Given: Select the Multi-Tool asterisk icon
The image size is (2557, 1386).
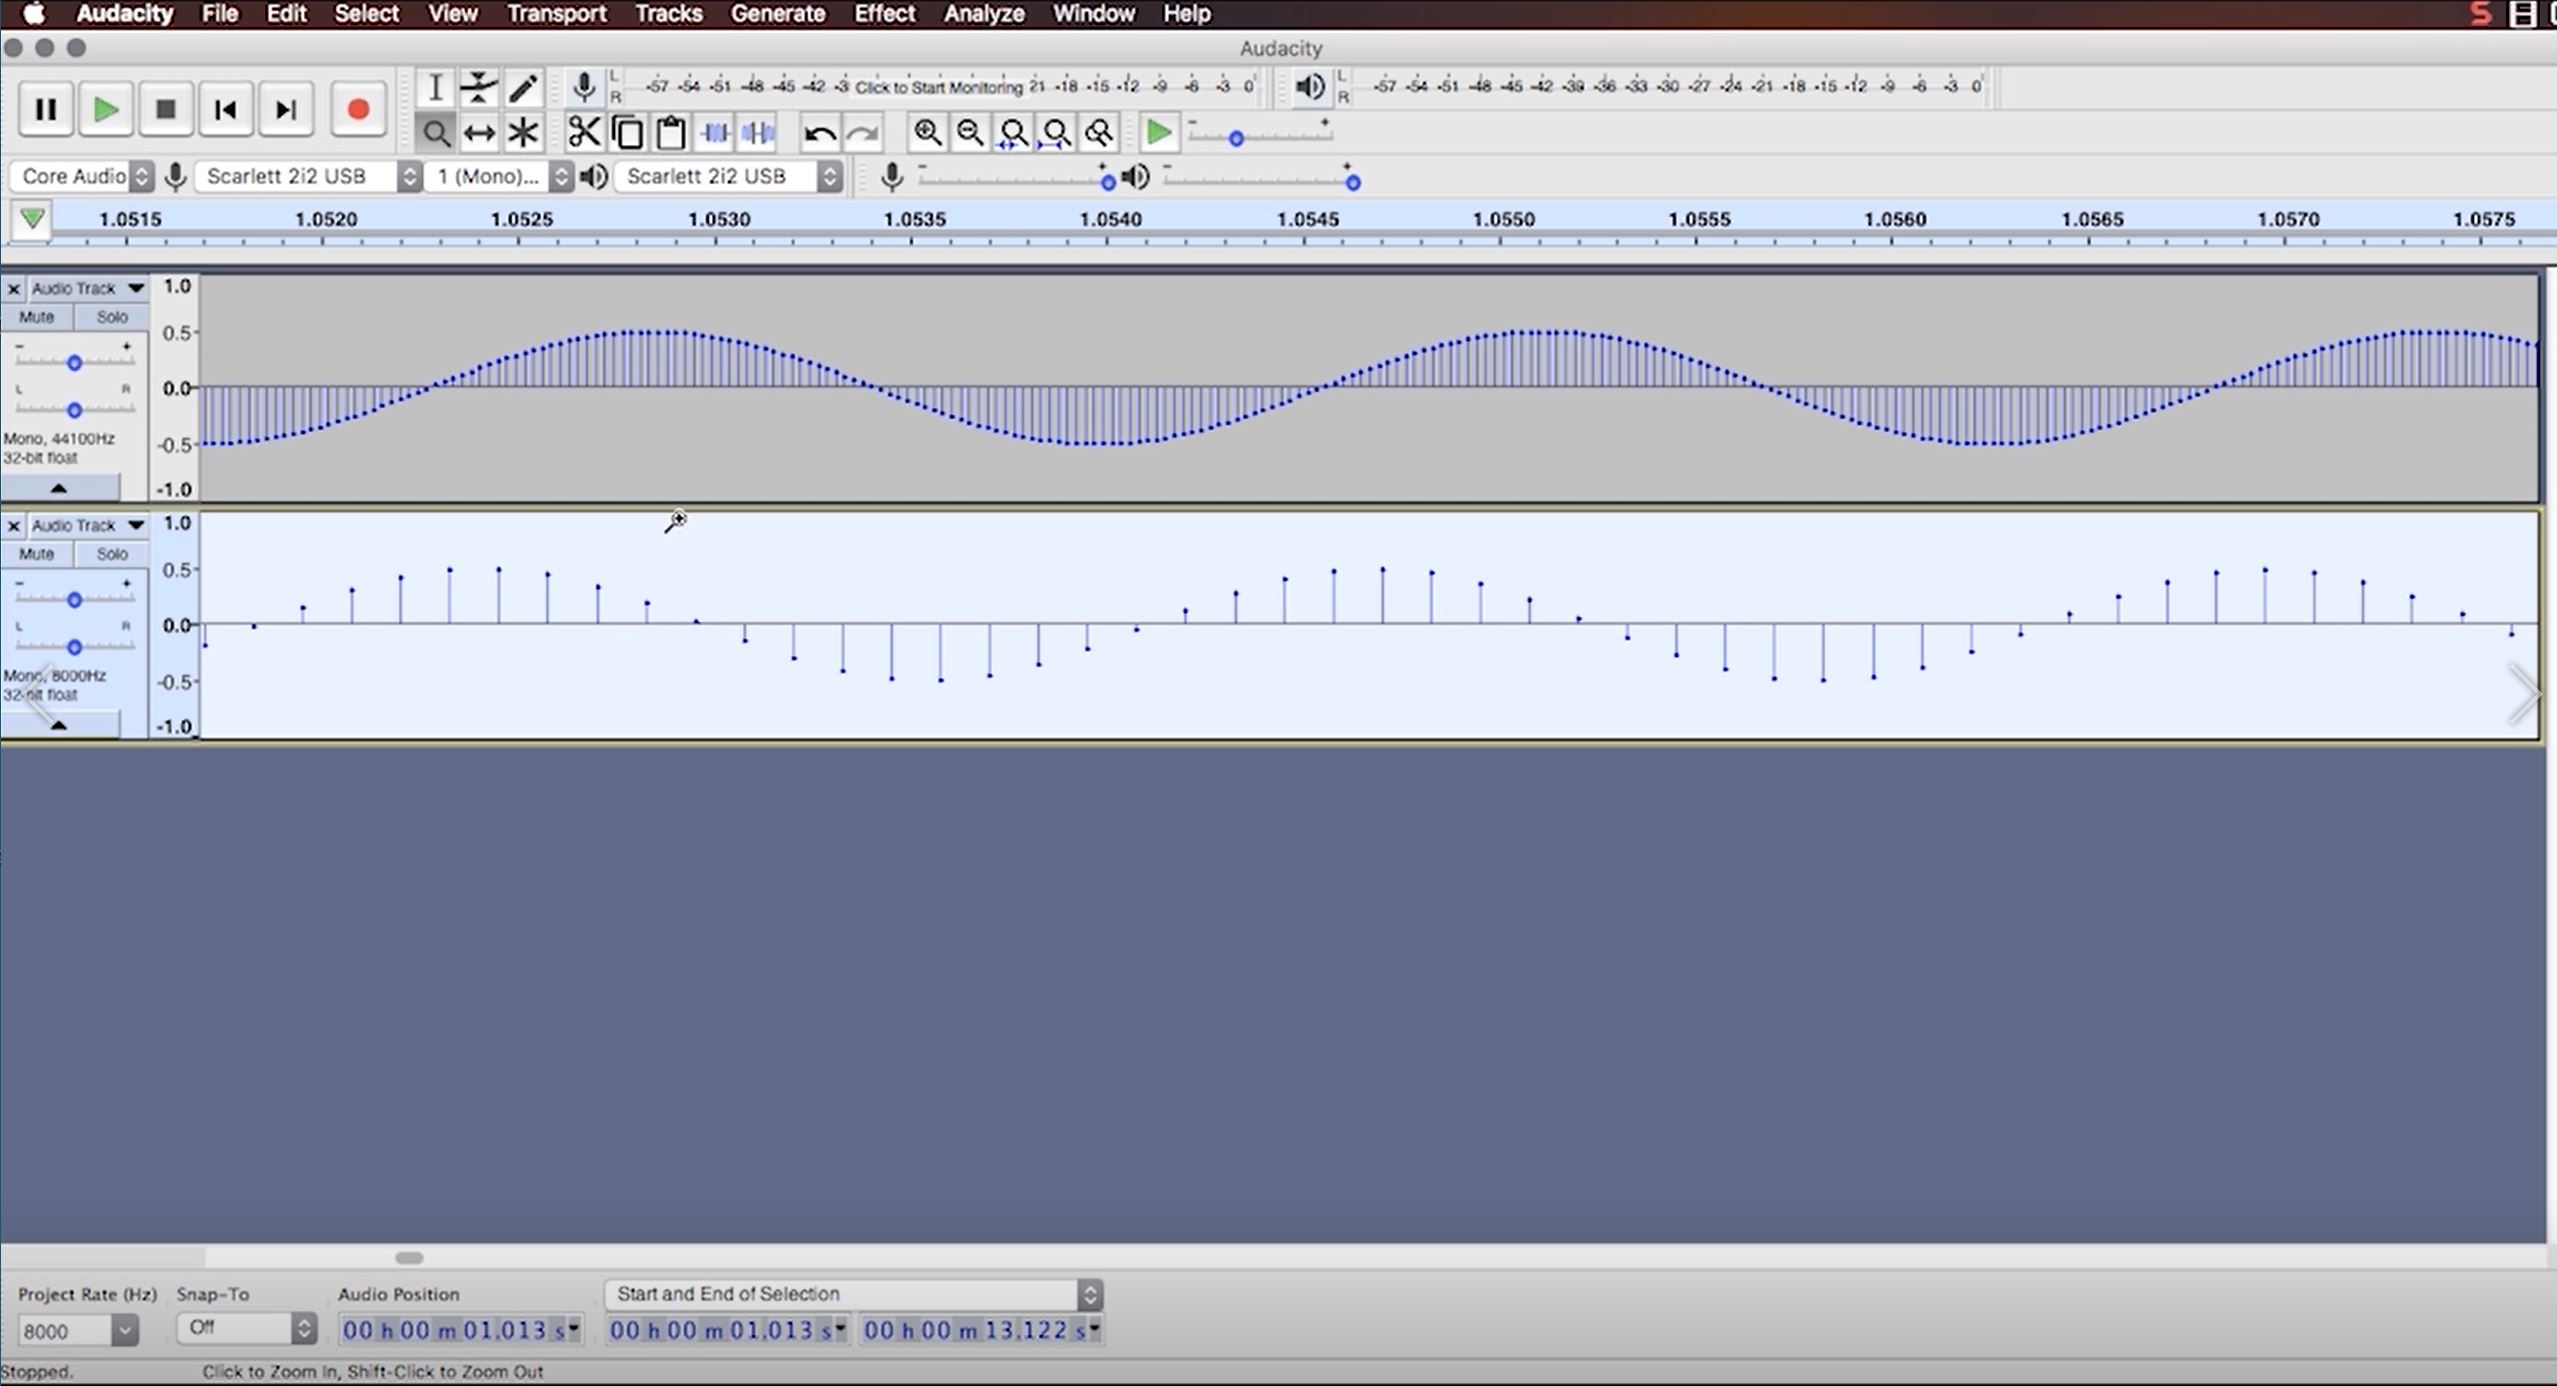Looking at the screenshot, I should 523,133.
